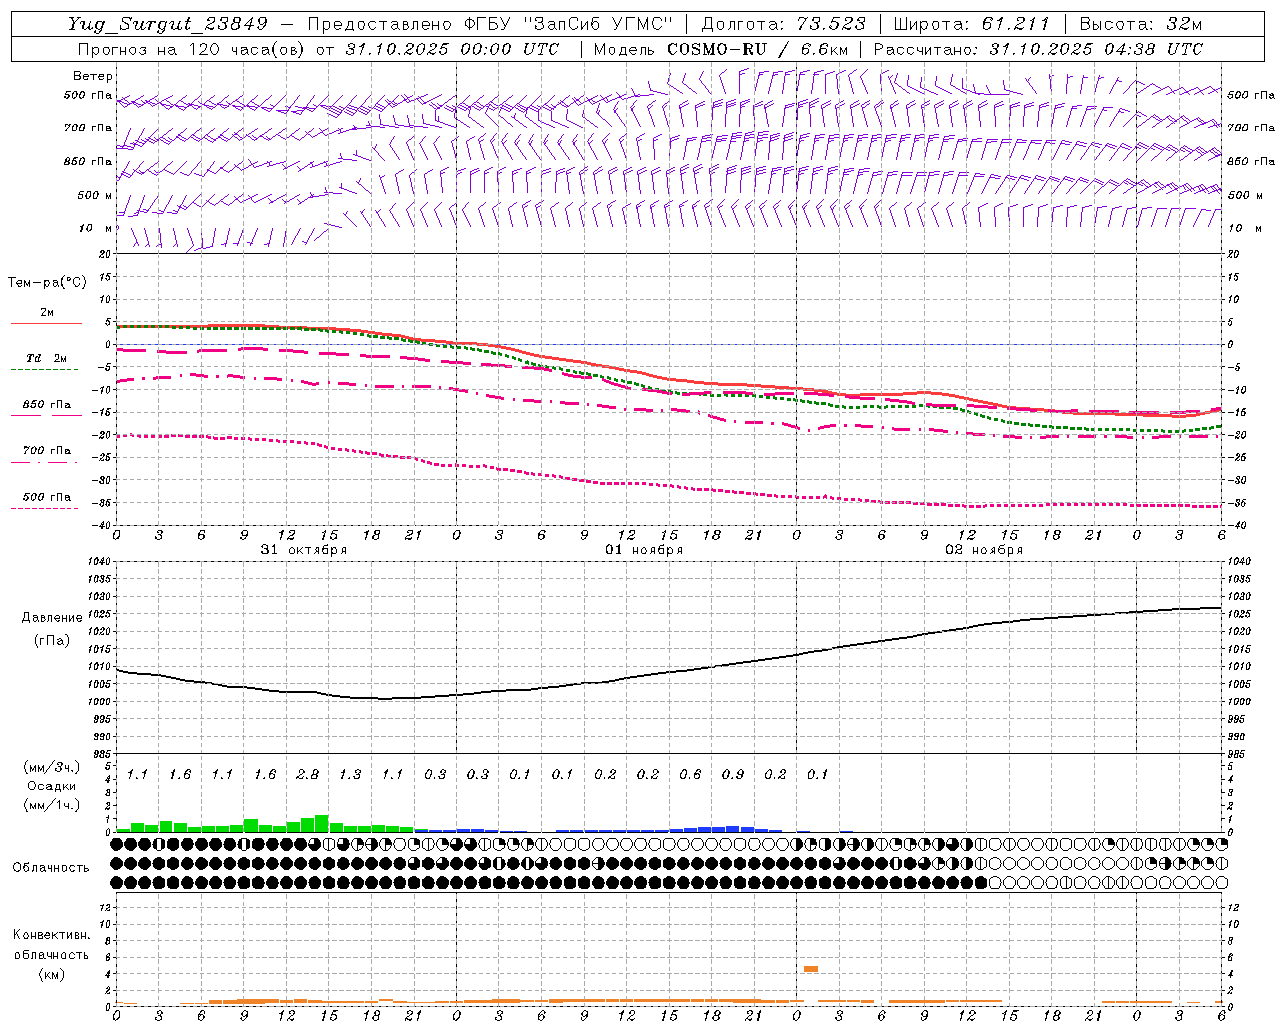Select the 0.9 precipitation value
This screenshot has width=1280, height=1024.
point(733,774)
